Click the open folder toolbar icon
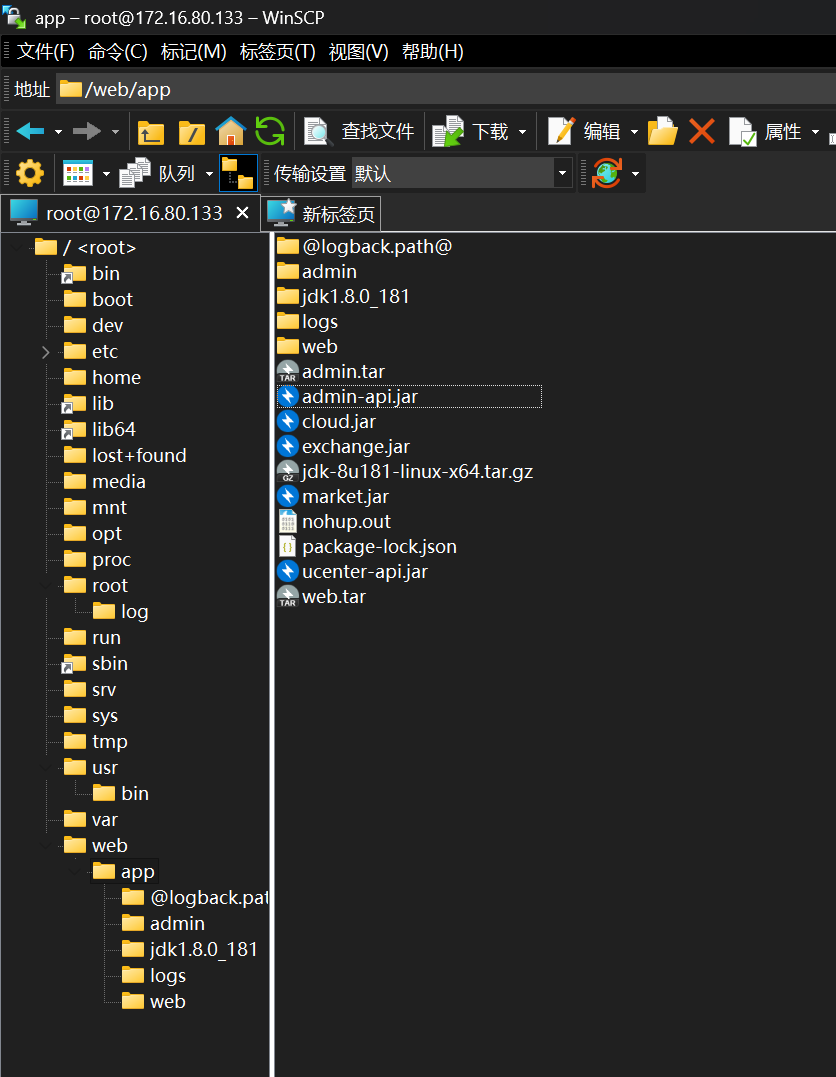The height and width of the screenshot is (1077, 836). (x=663, y=131)
